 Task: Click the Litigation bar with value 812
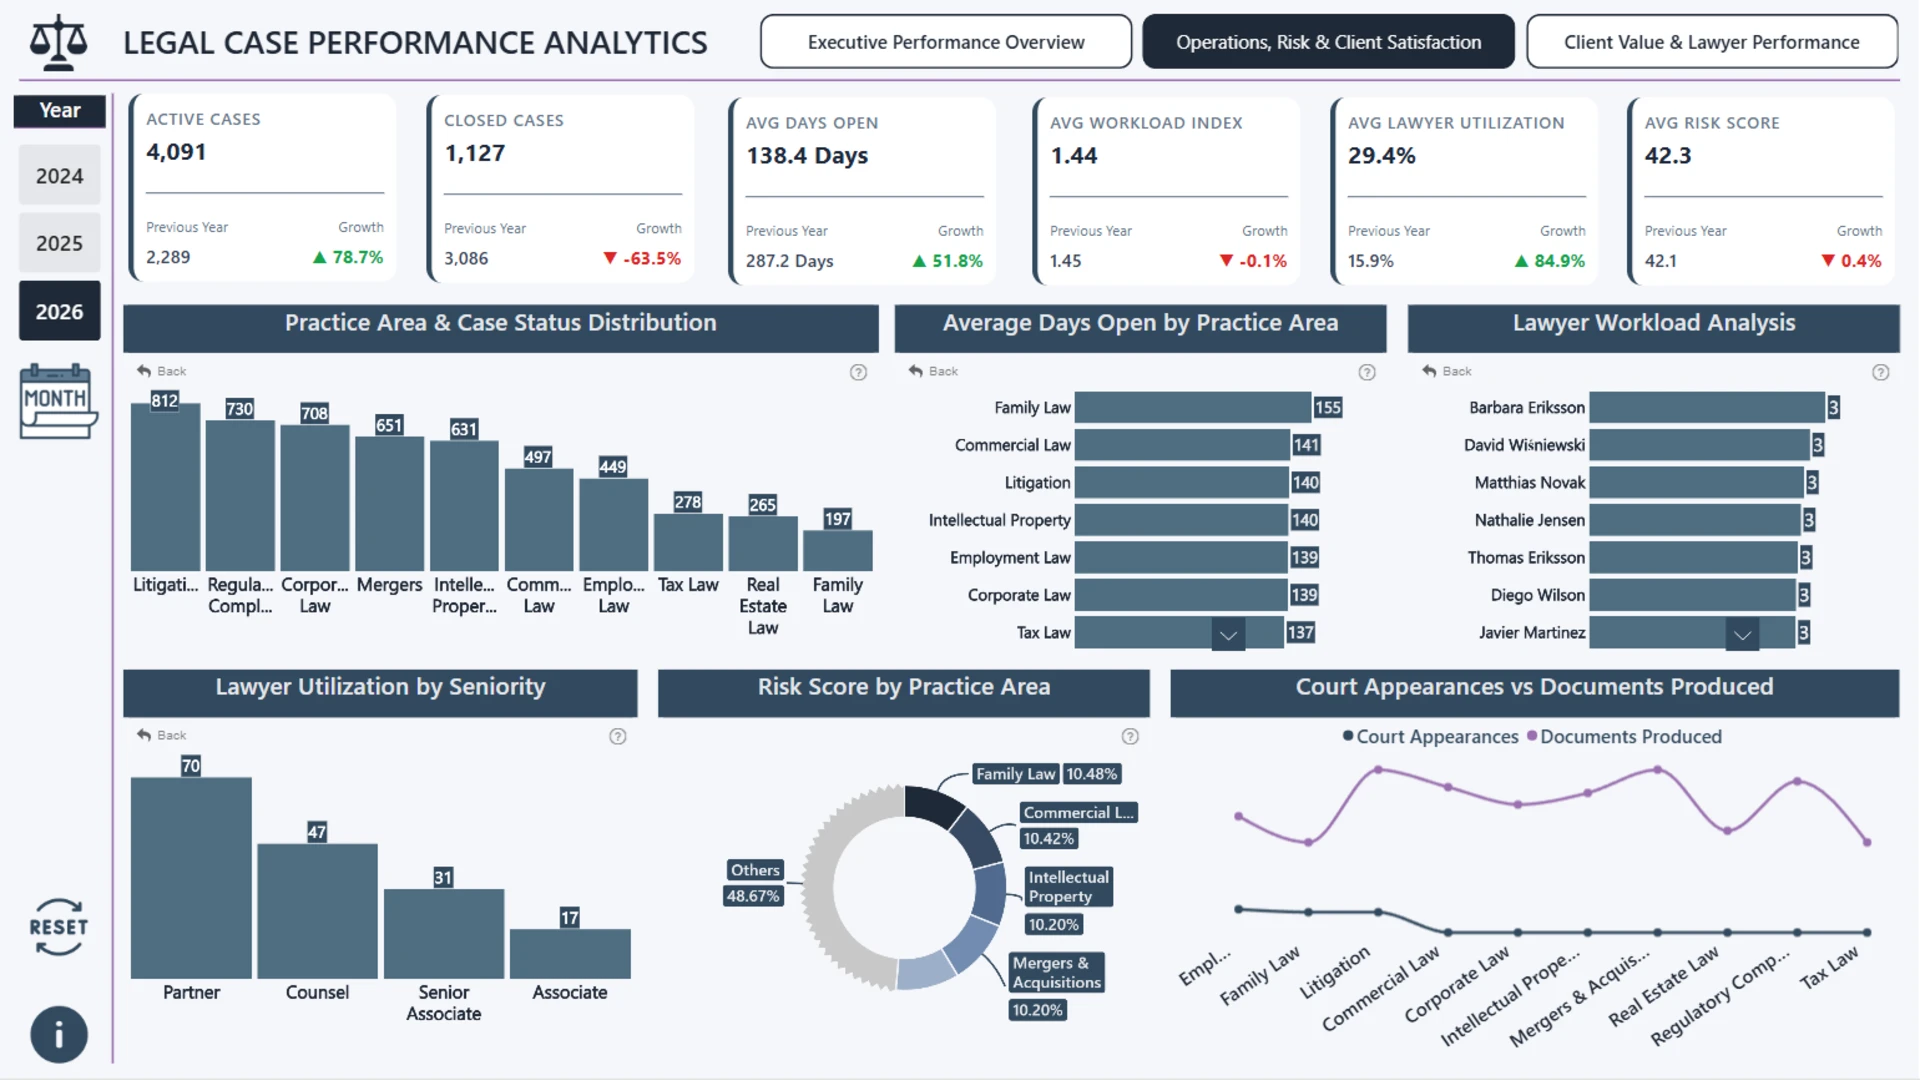(x=165, y=487)
